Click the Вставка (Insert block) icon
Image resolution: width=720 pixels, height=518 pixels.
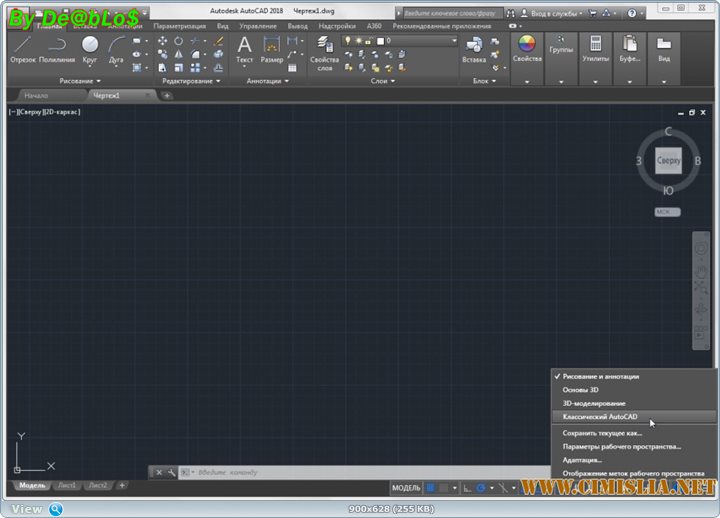pyautogui.click(x=474, y=47)
